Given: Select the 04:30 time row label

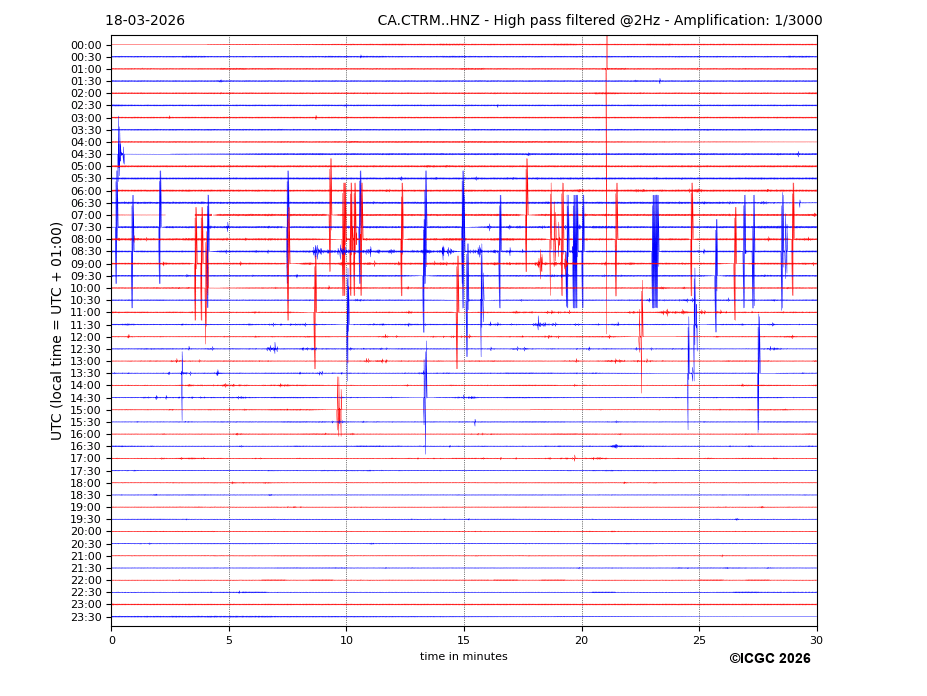Looking at the screenshot, I should [x=85, y=154].
